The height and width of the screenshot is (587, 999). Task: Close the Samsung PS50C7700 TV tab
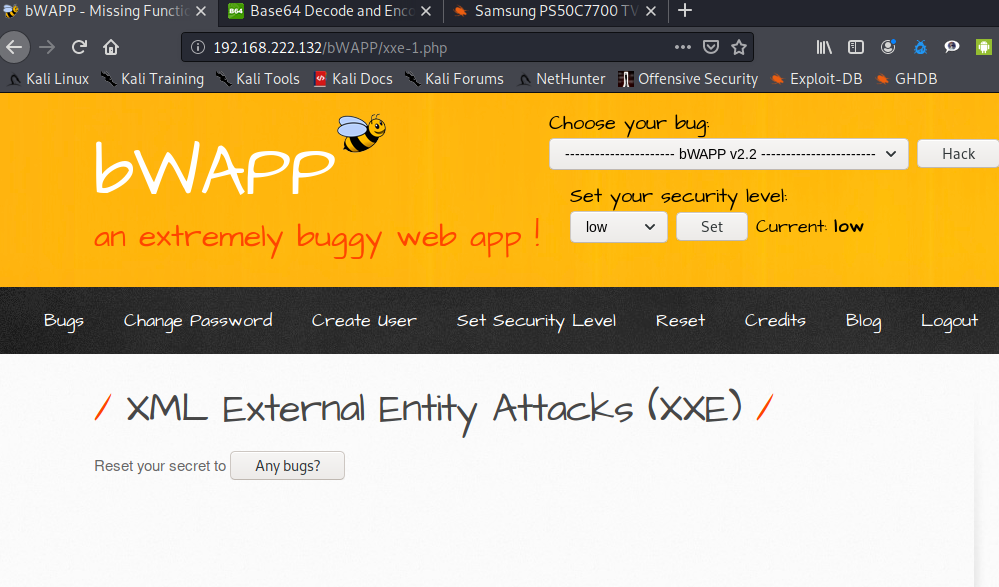650,11
